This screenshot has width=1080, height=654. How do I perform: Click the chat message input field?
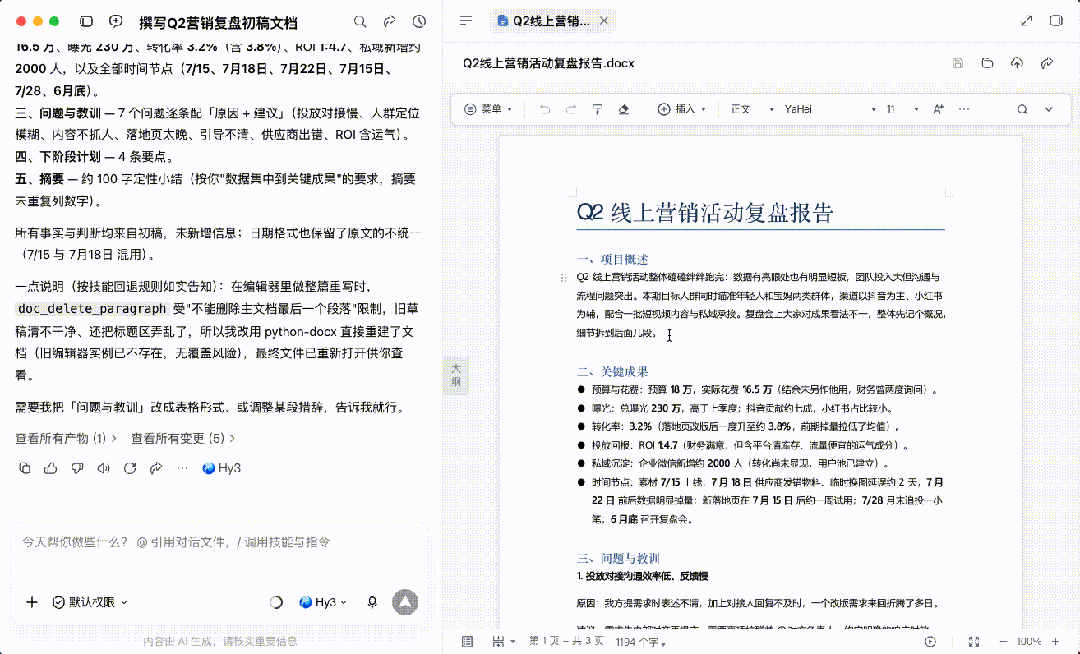point(218,542)
